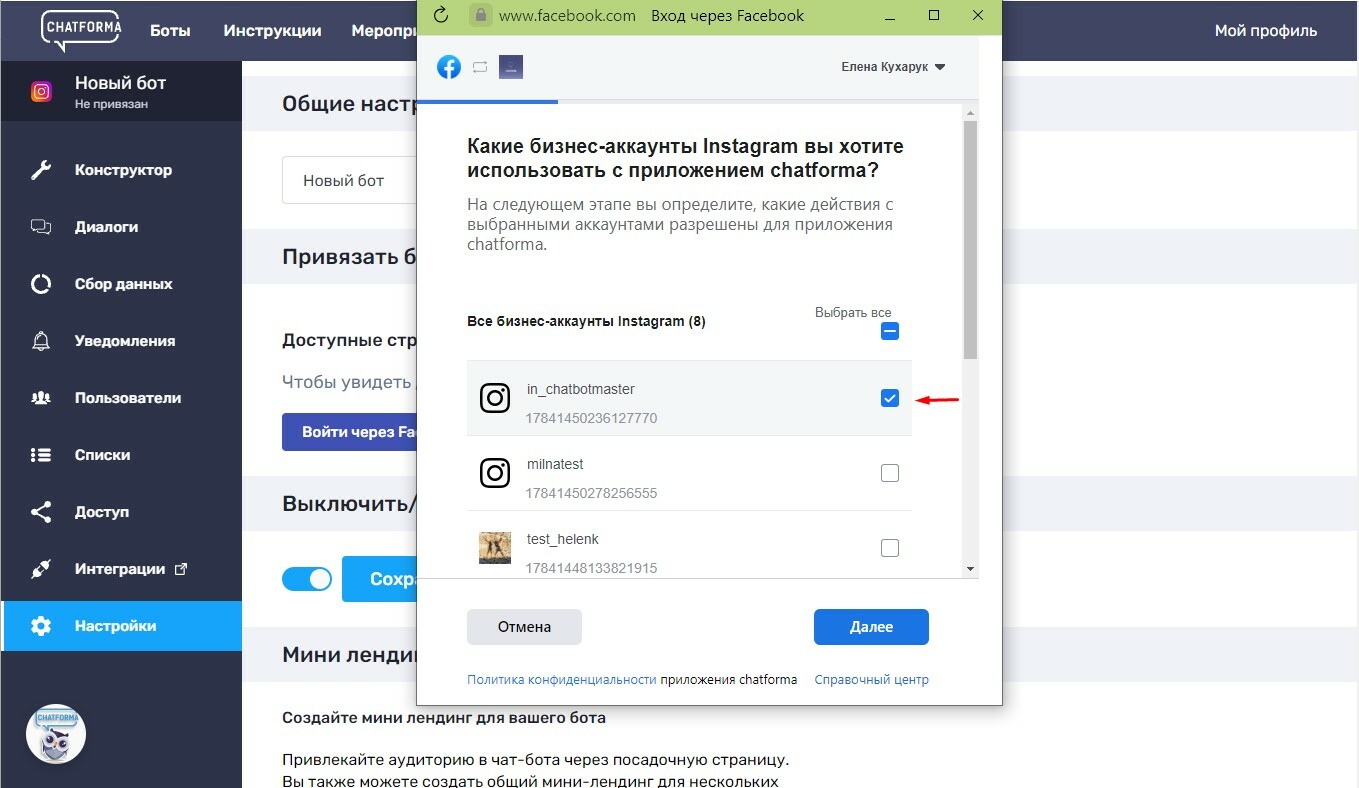Click the milnatest account name
Viewport: 1359px width, 788px height.
point(555,464)
